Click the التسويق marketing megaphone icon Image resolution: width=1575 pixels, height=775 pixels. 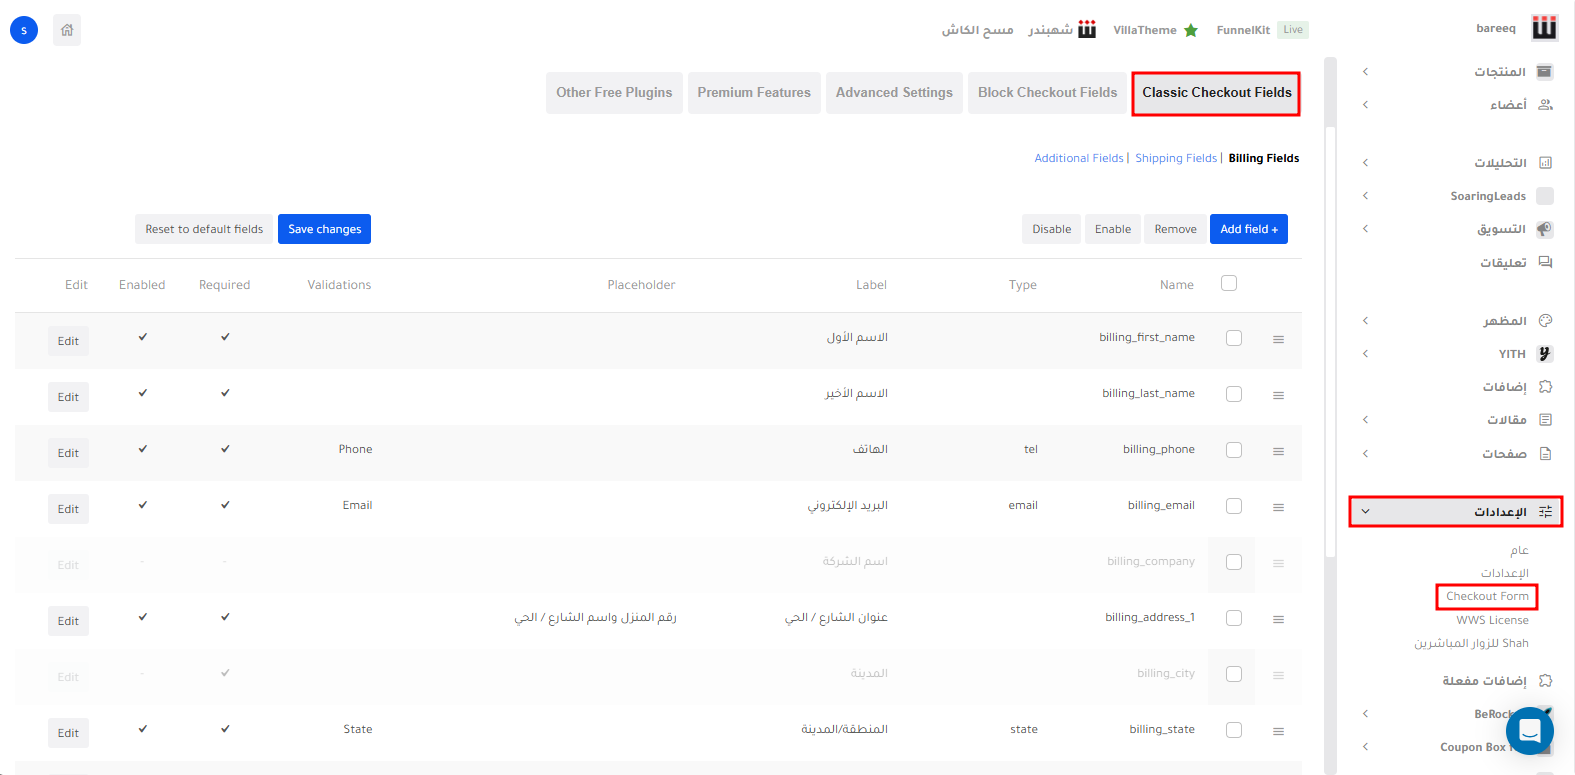[x=1545, y=229]
